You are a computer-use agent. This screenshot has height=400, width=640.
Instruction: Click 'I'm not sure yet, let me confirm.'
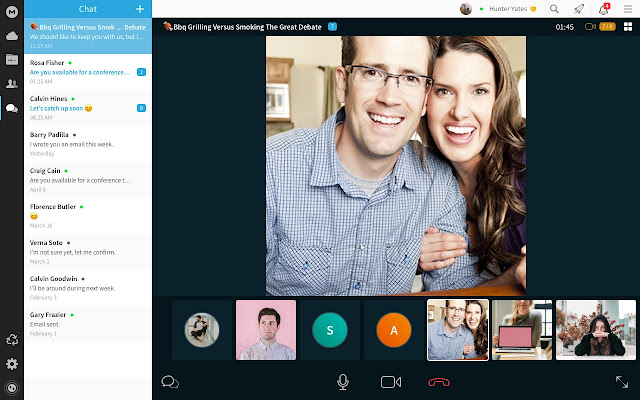coord(73,252)
